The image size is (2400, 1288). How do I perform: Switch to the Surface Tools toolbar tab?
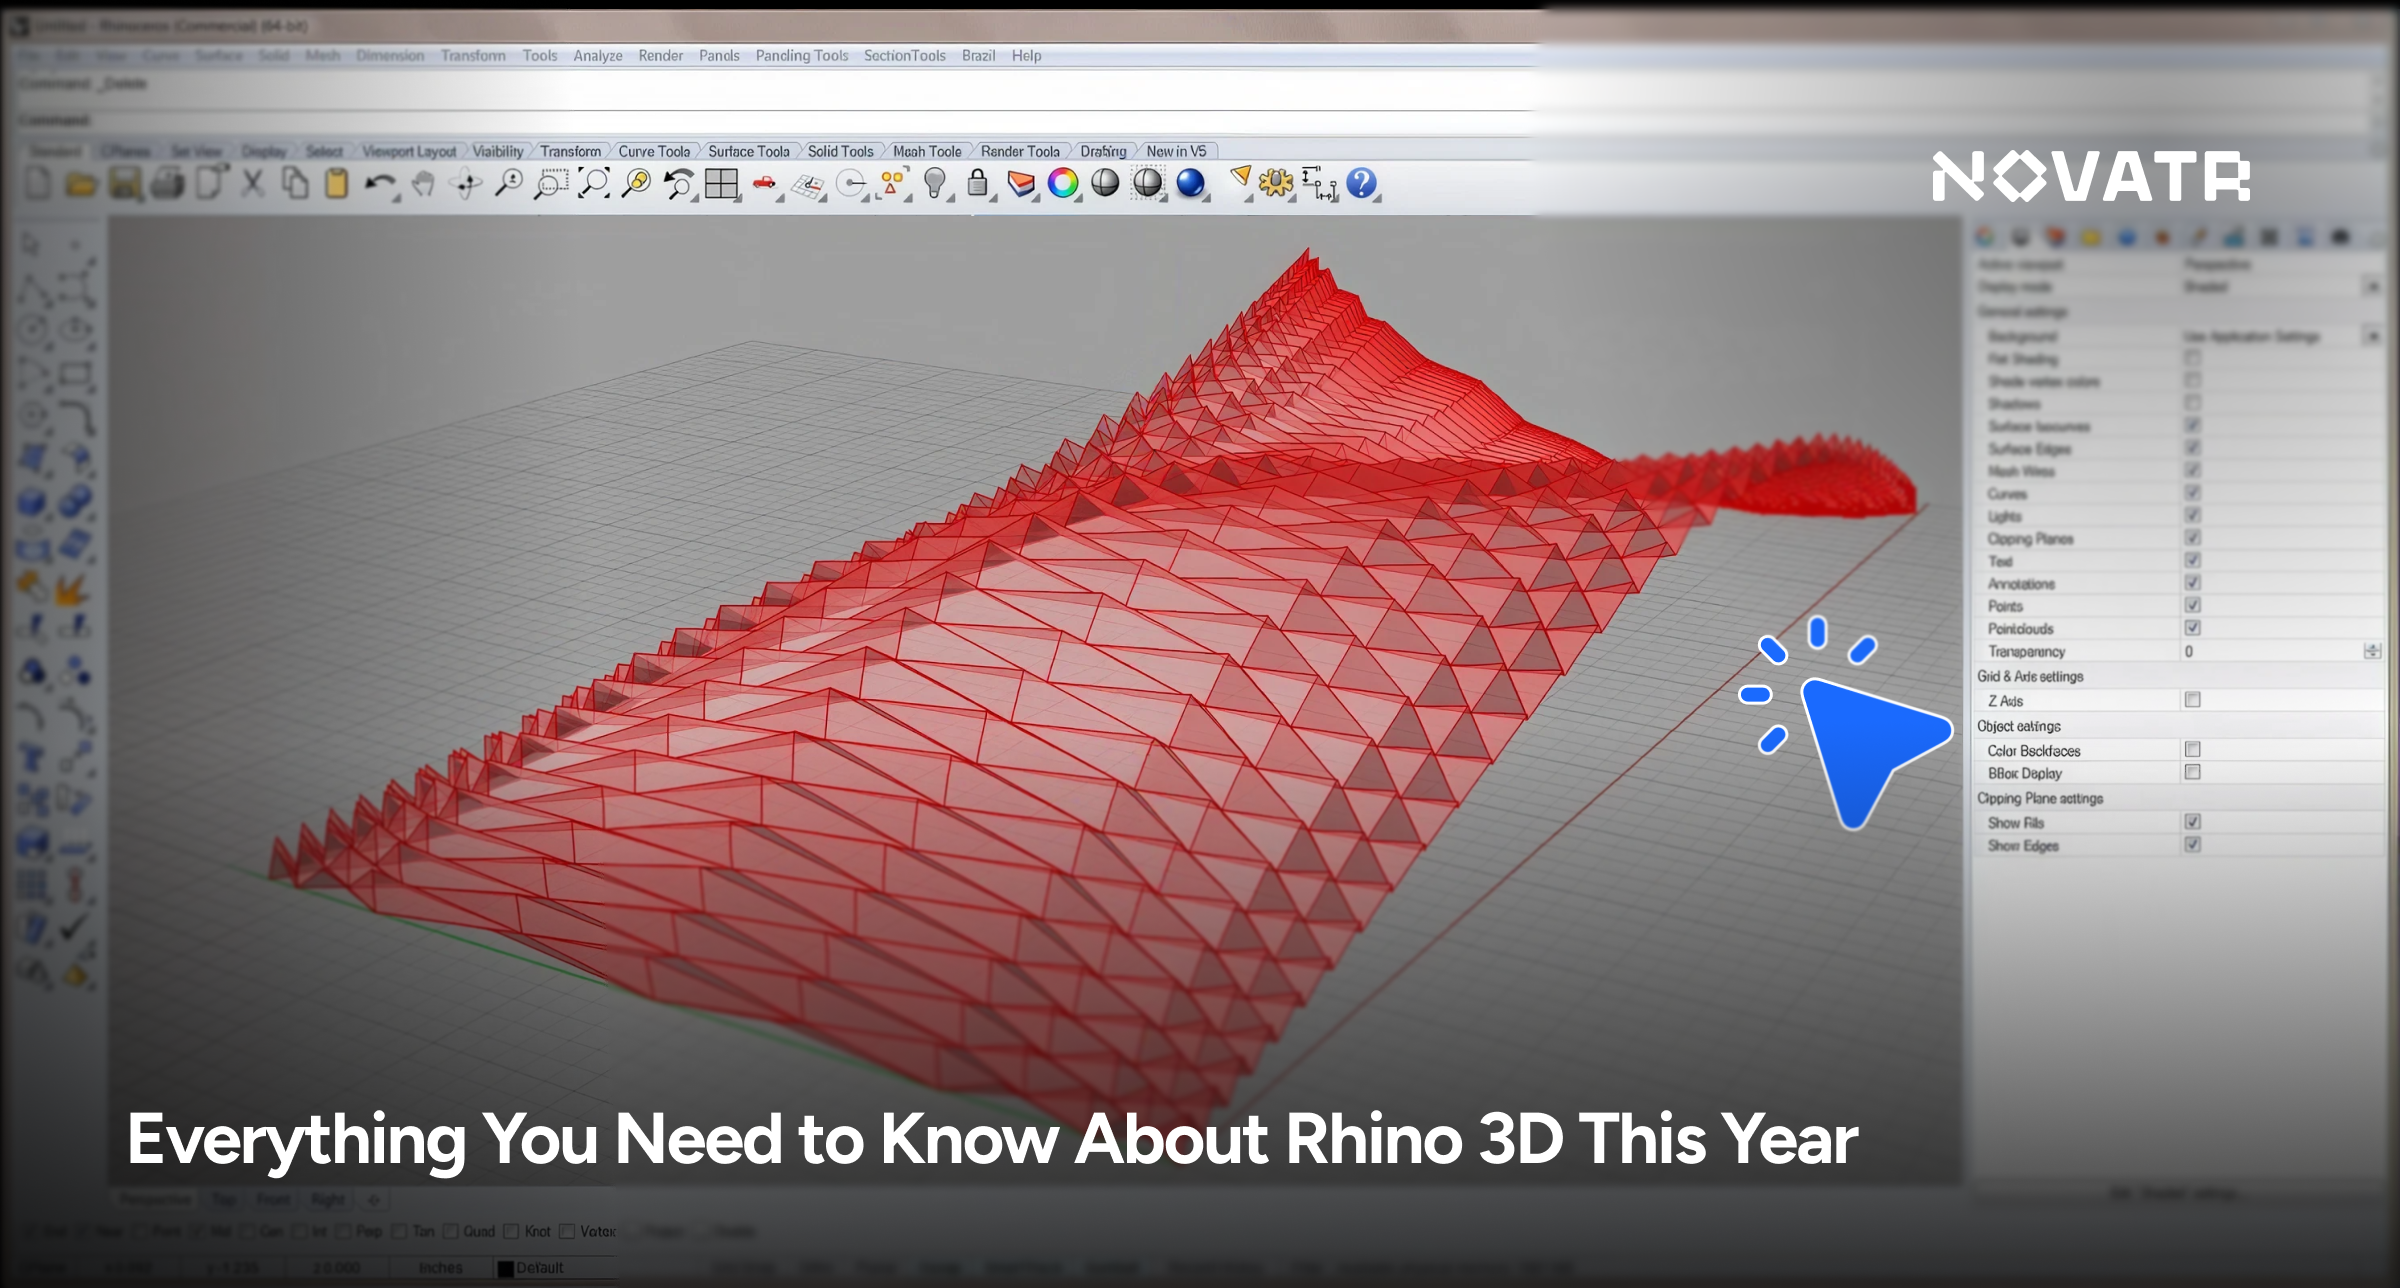click(749, 152)
